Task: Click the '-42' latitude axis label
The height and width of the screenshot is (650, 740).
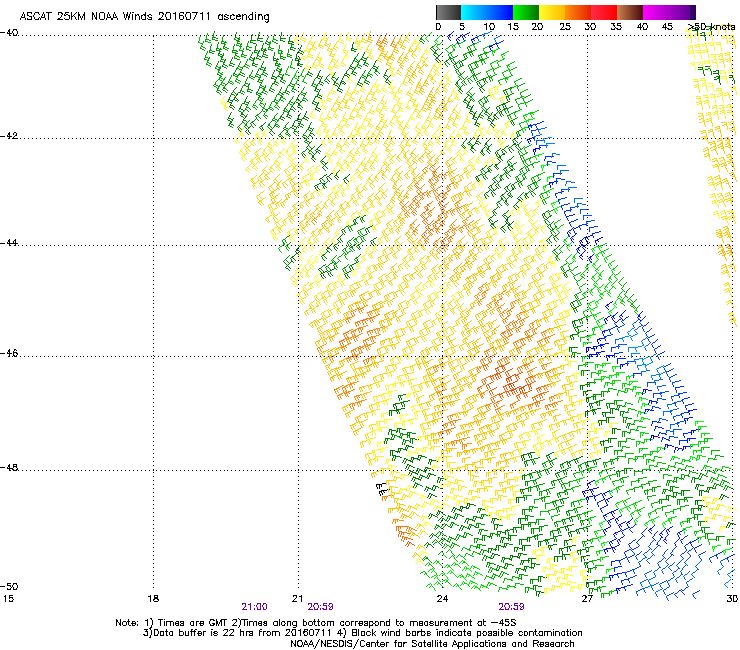Action: (9, 136)
